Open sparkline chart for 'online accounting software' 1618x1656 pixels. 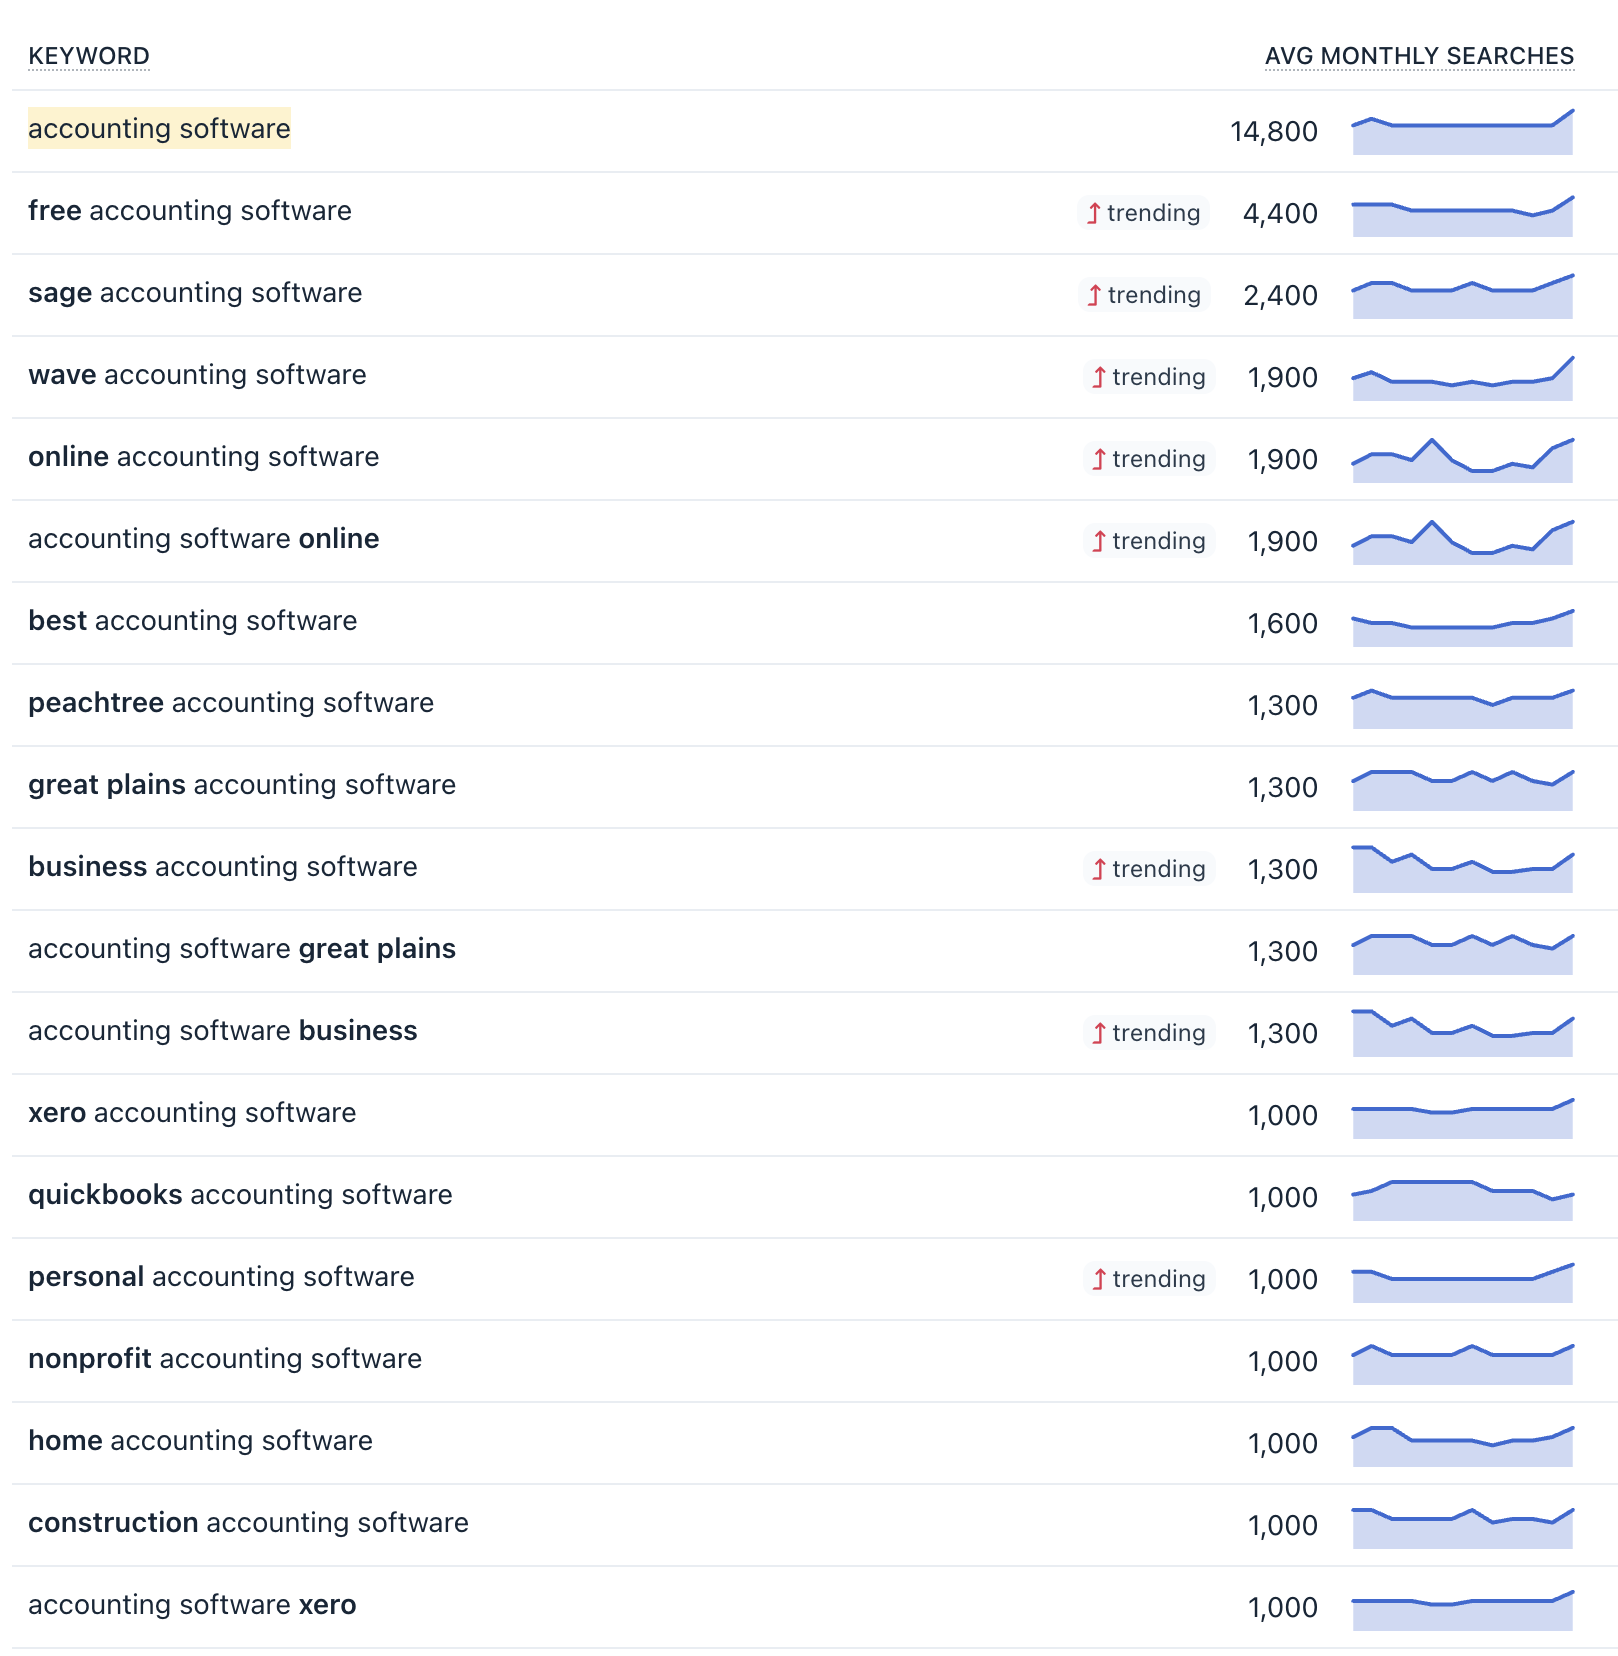pyautogui.click(x=1463, y=460)
